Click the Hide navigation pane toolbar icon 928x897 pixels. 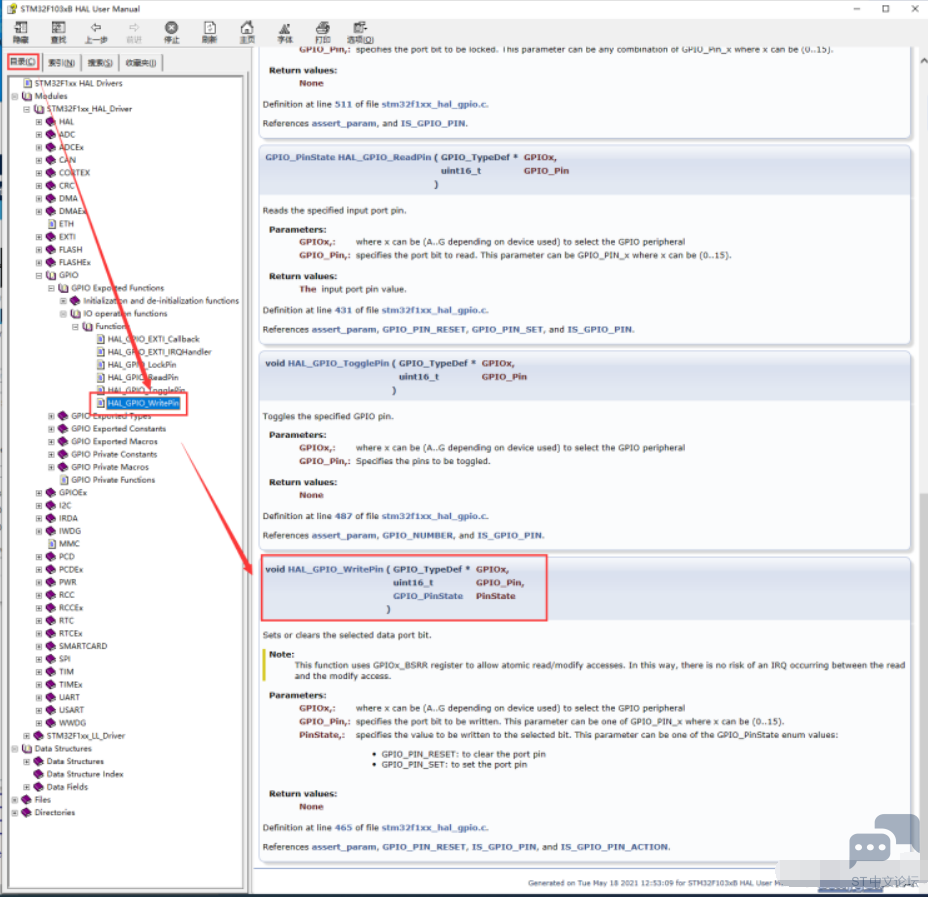[x=21, y=32]
